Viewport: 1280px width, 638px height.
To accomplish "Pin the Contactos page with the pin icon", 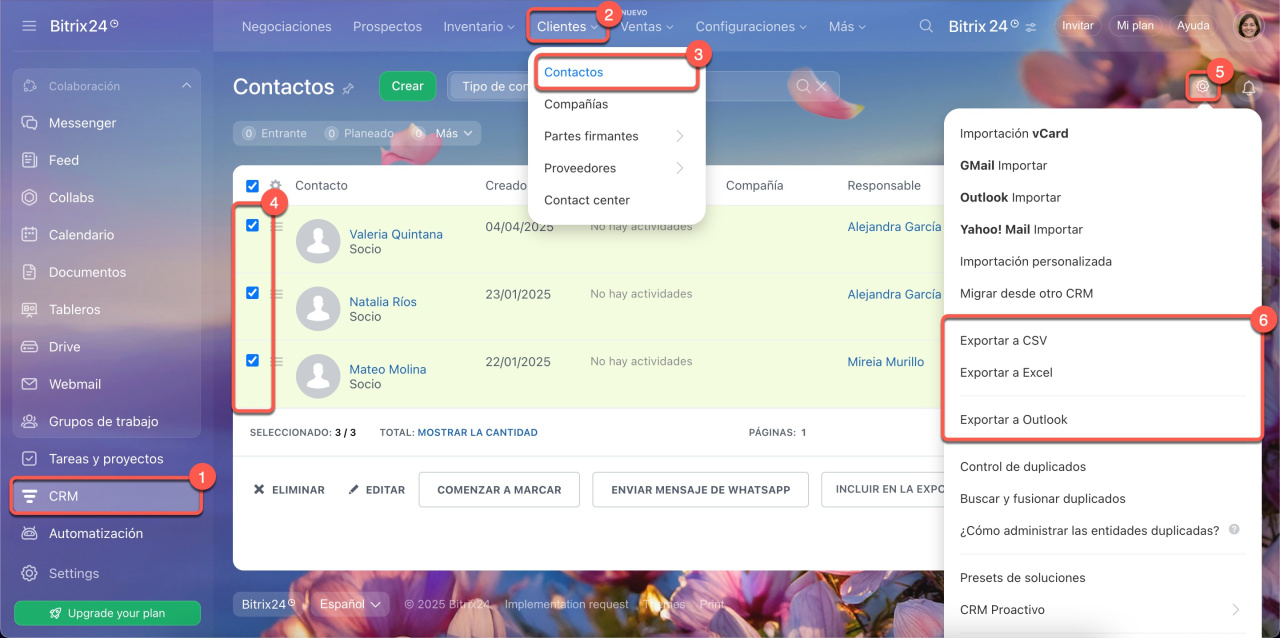I will tap(348, 88).
